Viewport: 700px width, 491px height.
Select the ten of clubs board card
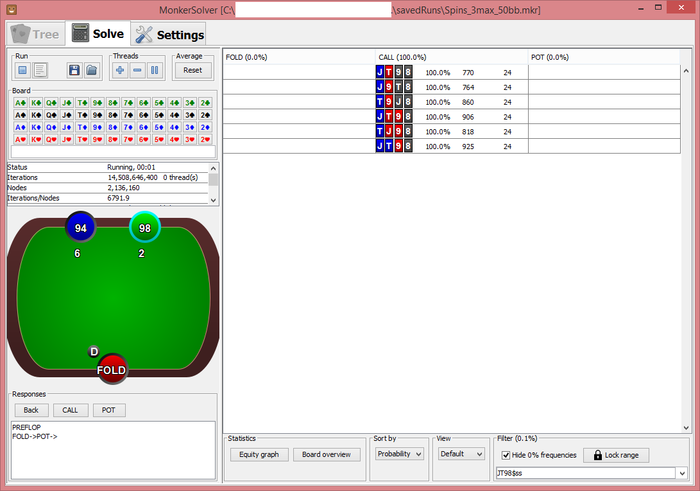click(x=82, y=103)
